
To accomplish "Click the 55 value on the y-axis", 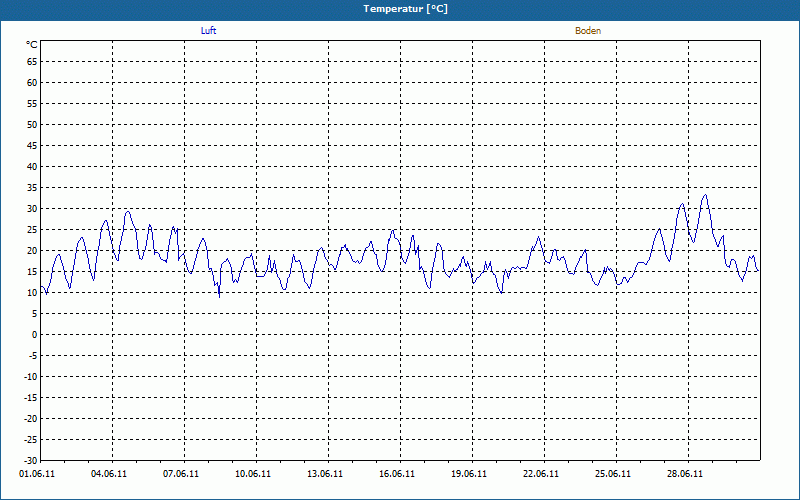I will (x=32, y=104).
